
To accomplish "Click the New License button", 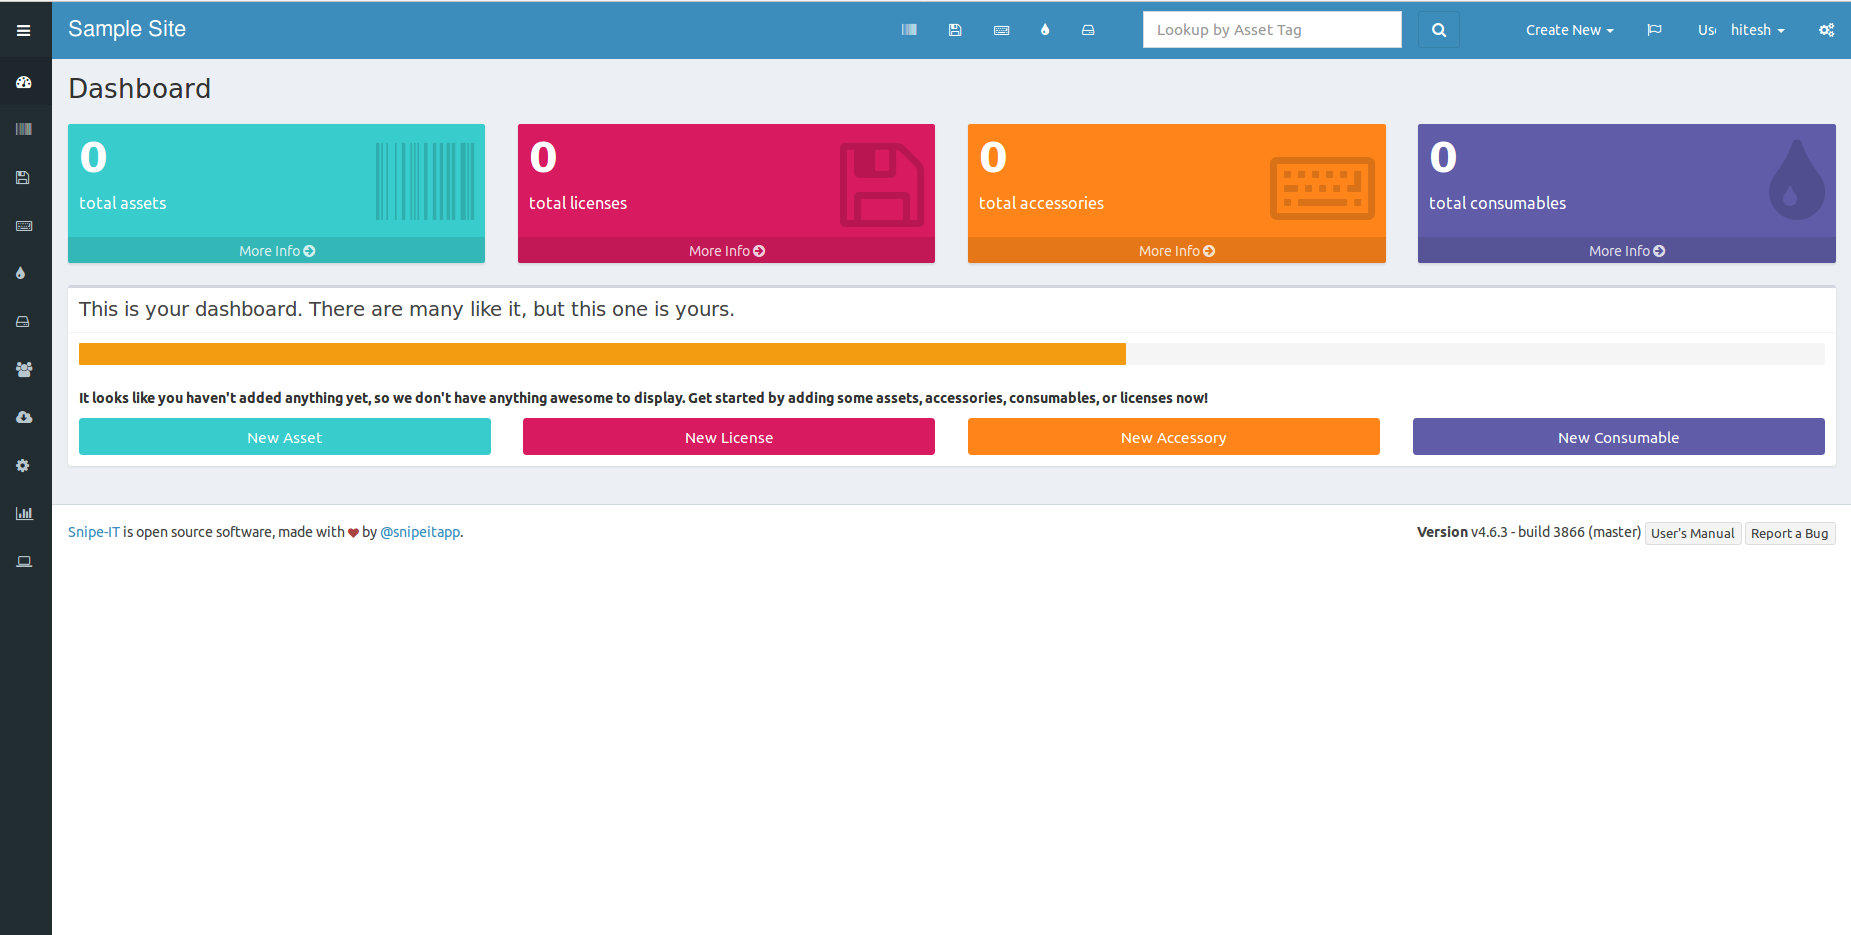I will click(x=729, y=437).
